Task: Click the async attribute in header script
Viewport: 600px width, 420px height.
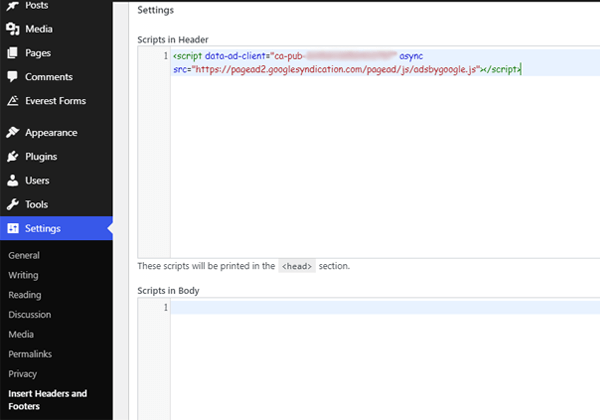Action: pyautogui.click(x=411, y=56)
